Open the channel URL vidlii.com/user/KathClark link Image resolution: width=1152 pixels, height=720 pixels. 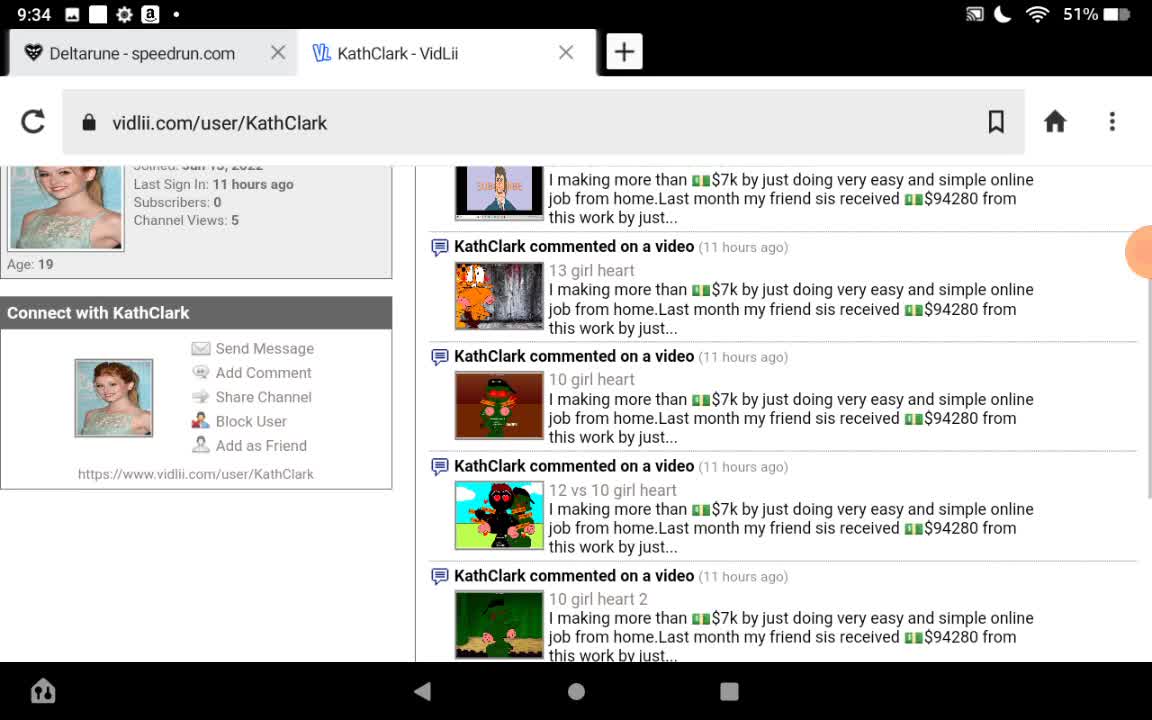[x=195, y=474]
